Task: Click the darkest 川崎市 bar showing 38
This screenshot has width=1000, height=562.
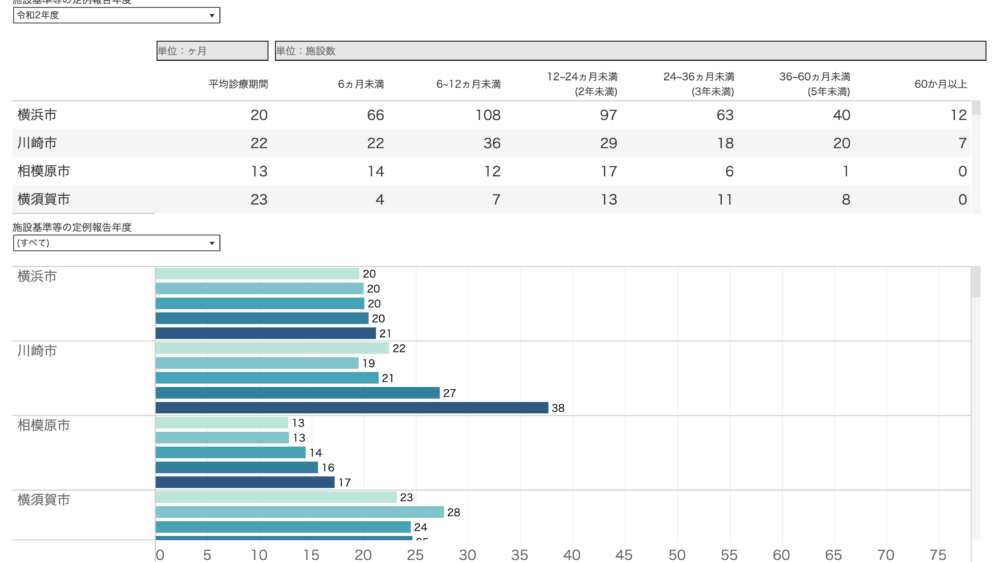Action: pos(352,408)
